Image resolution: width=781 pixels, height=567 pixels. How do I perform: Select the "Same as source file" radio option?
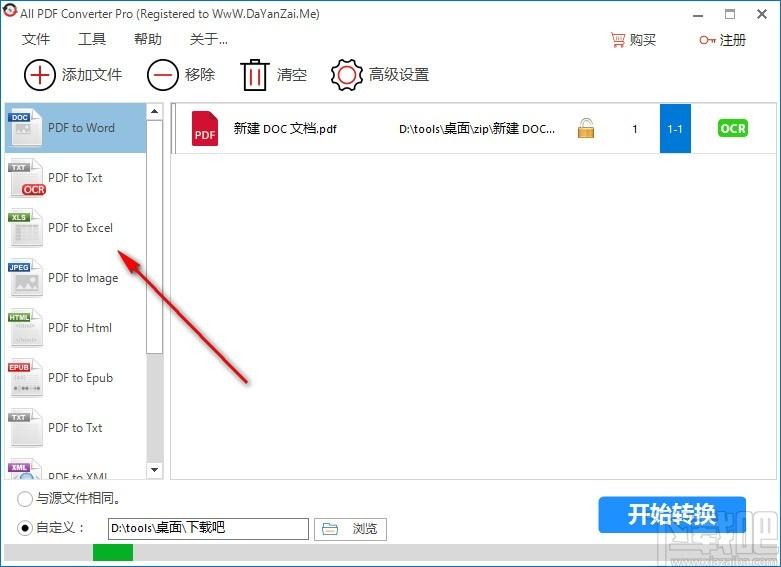coord(24,499)
